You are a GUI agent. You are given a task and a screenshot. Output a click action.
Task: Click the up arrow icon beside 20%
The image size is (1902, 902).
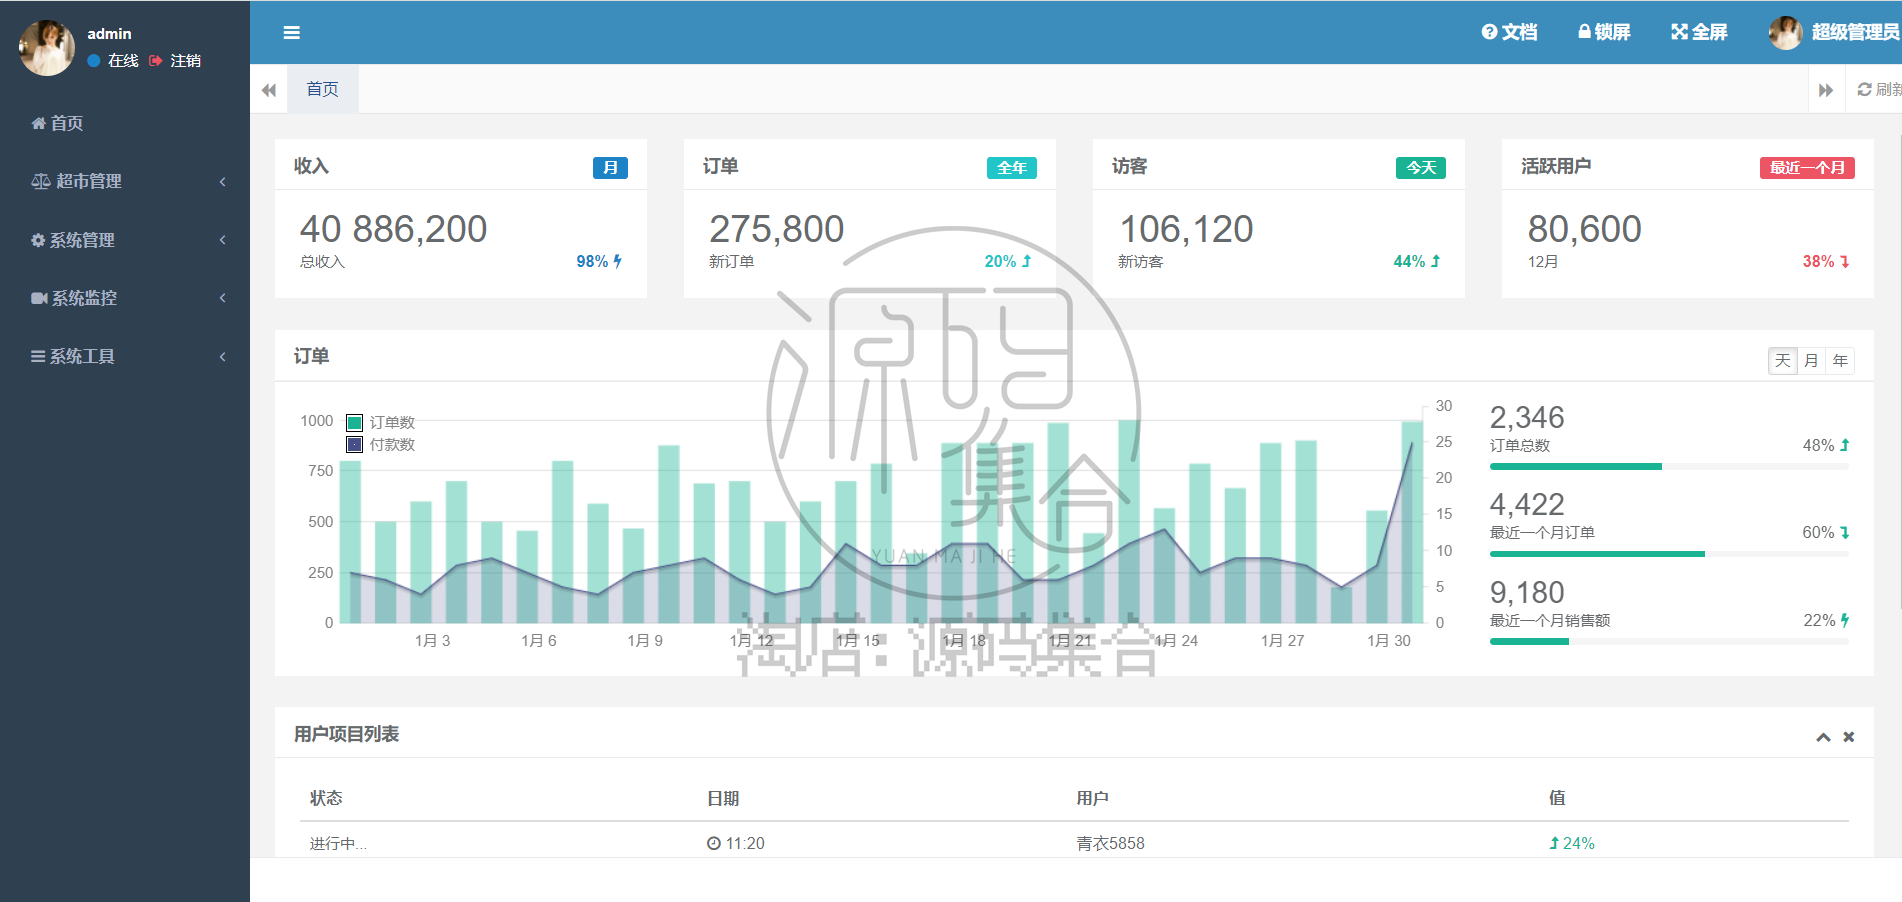coord(1026,261)
